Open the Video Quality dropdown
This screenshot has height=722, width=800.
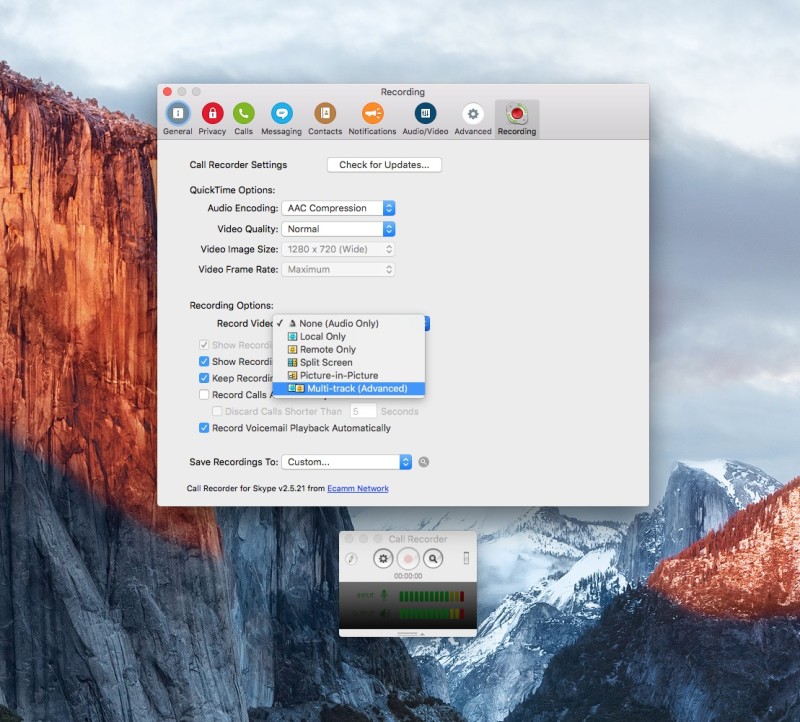[x=338, y=229]
